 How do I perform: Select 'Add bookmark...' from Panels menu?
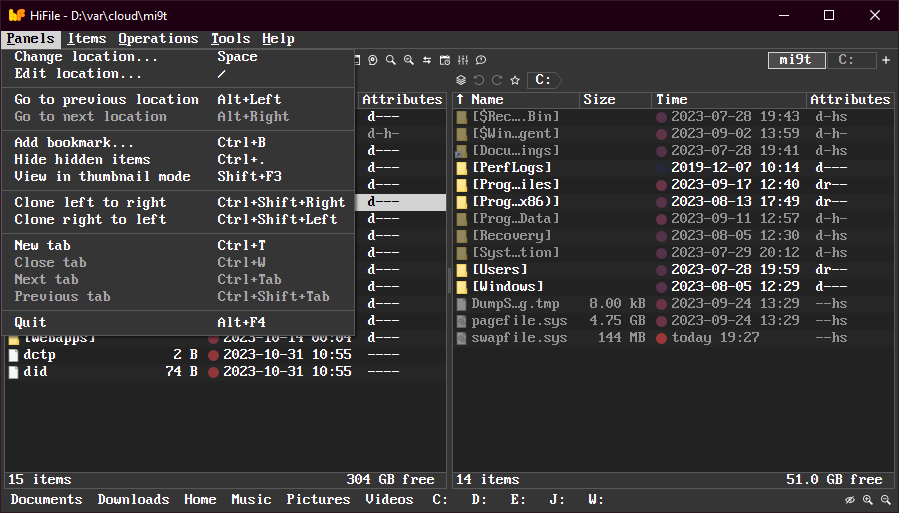click(74, 142)
